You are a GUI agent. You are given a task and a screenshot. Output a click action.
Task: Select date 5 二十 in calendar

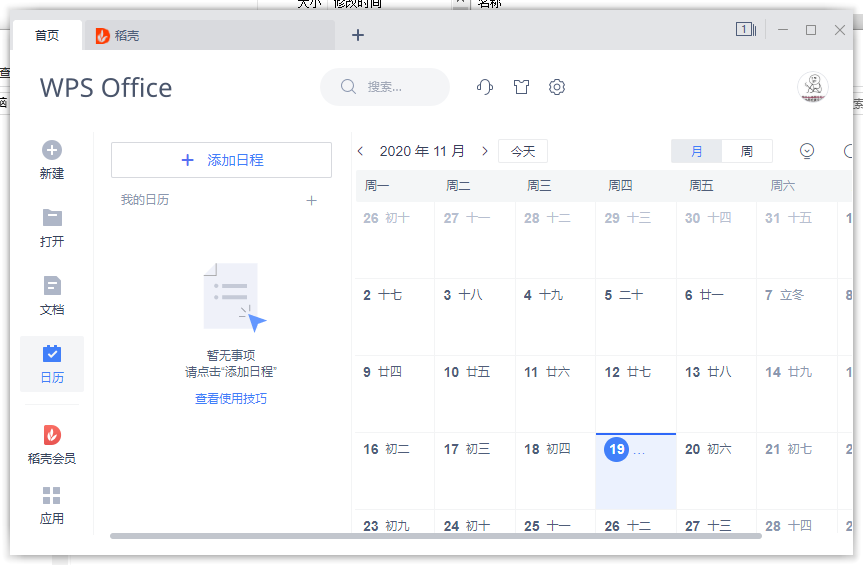tap(636, 317)
